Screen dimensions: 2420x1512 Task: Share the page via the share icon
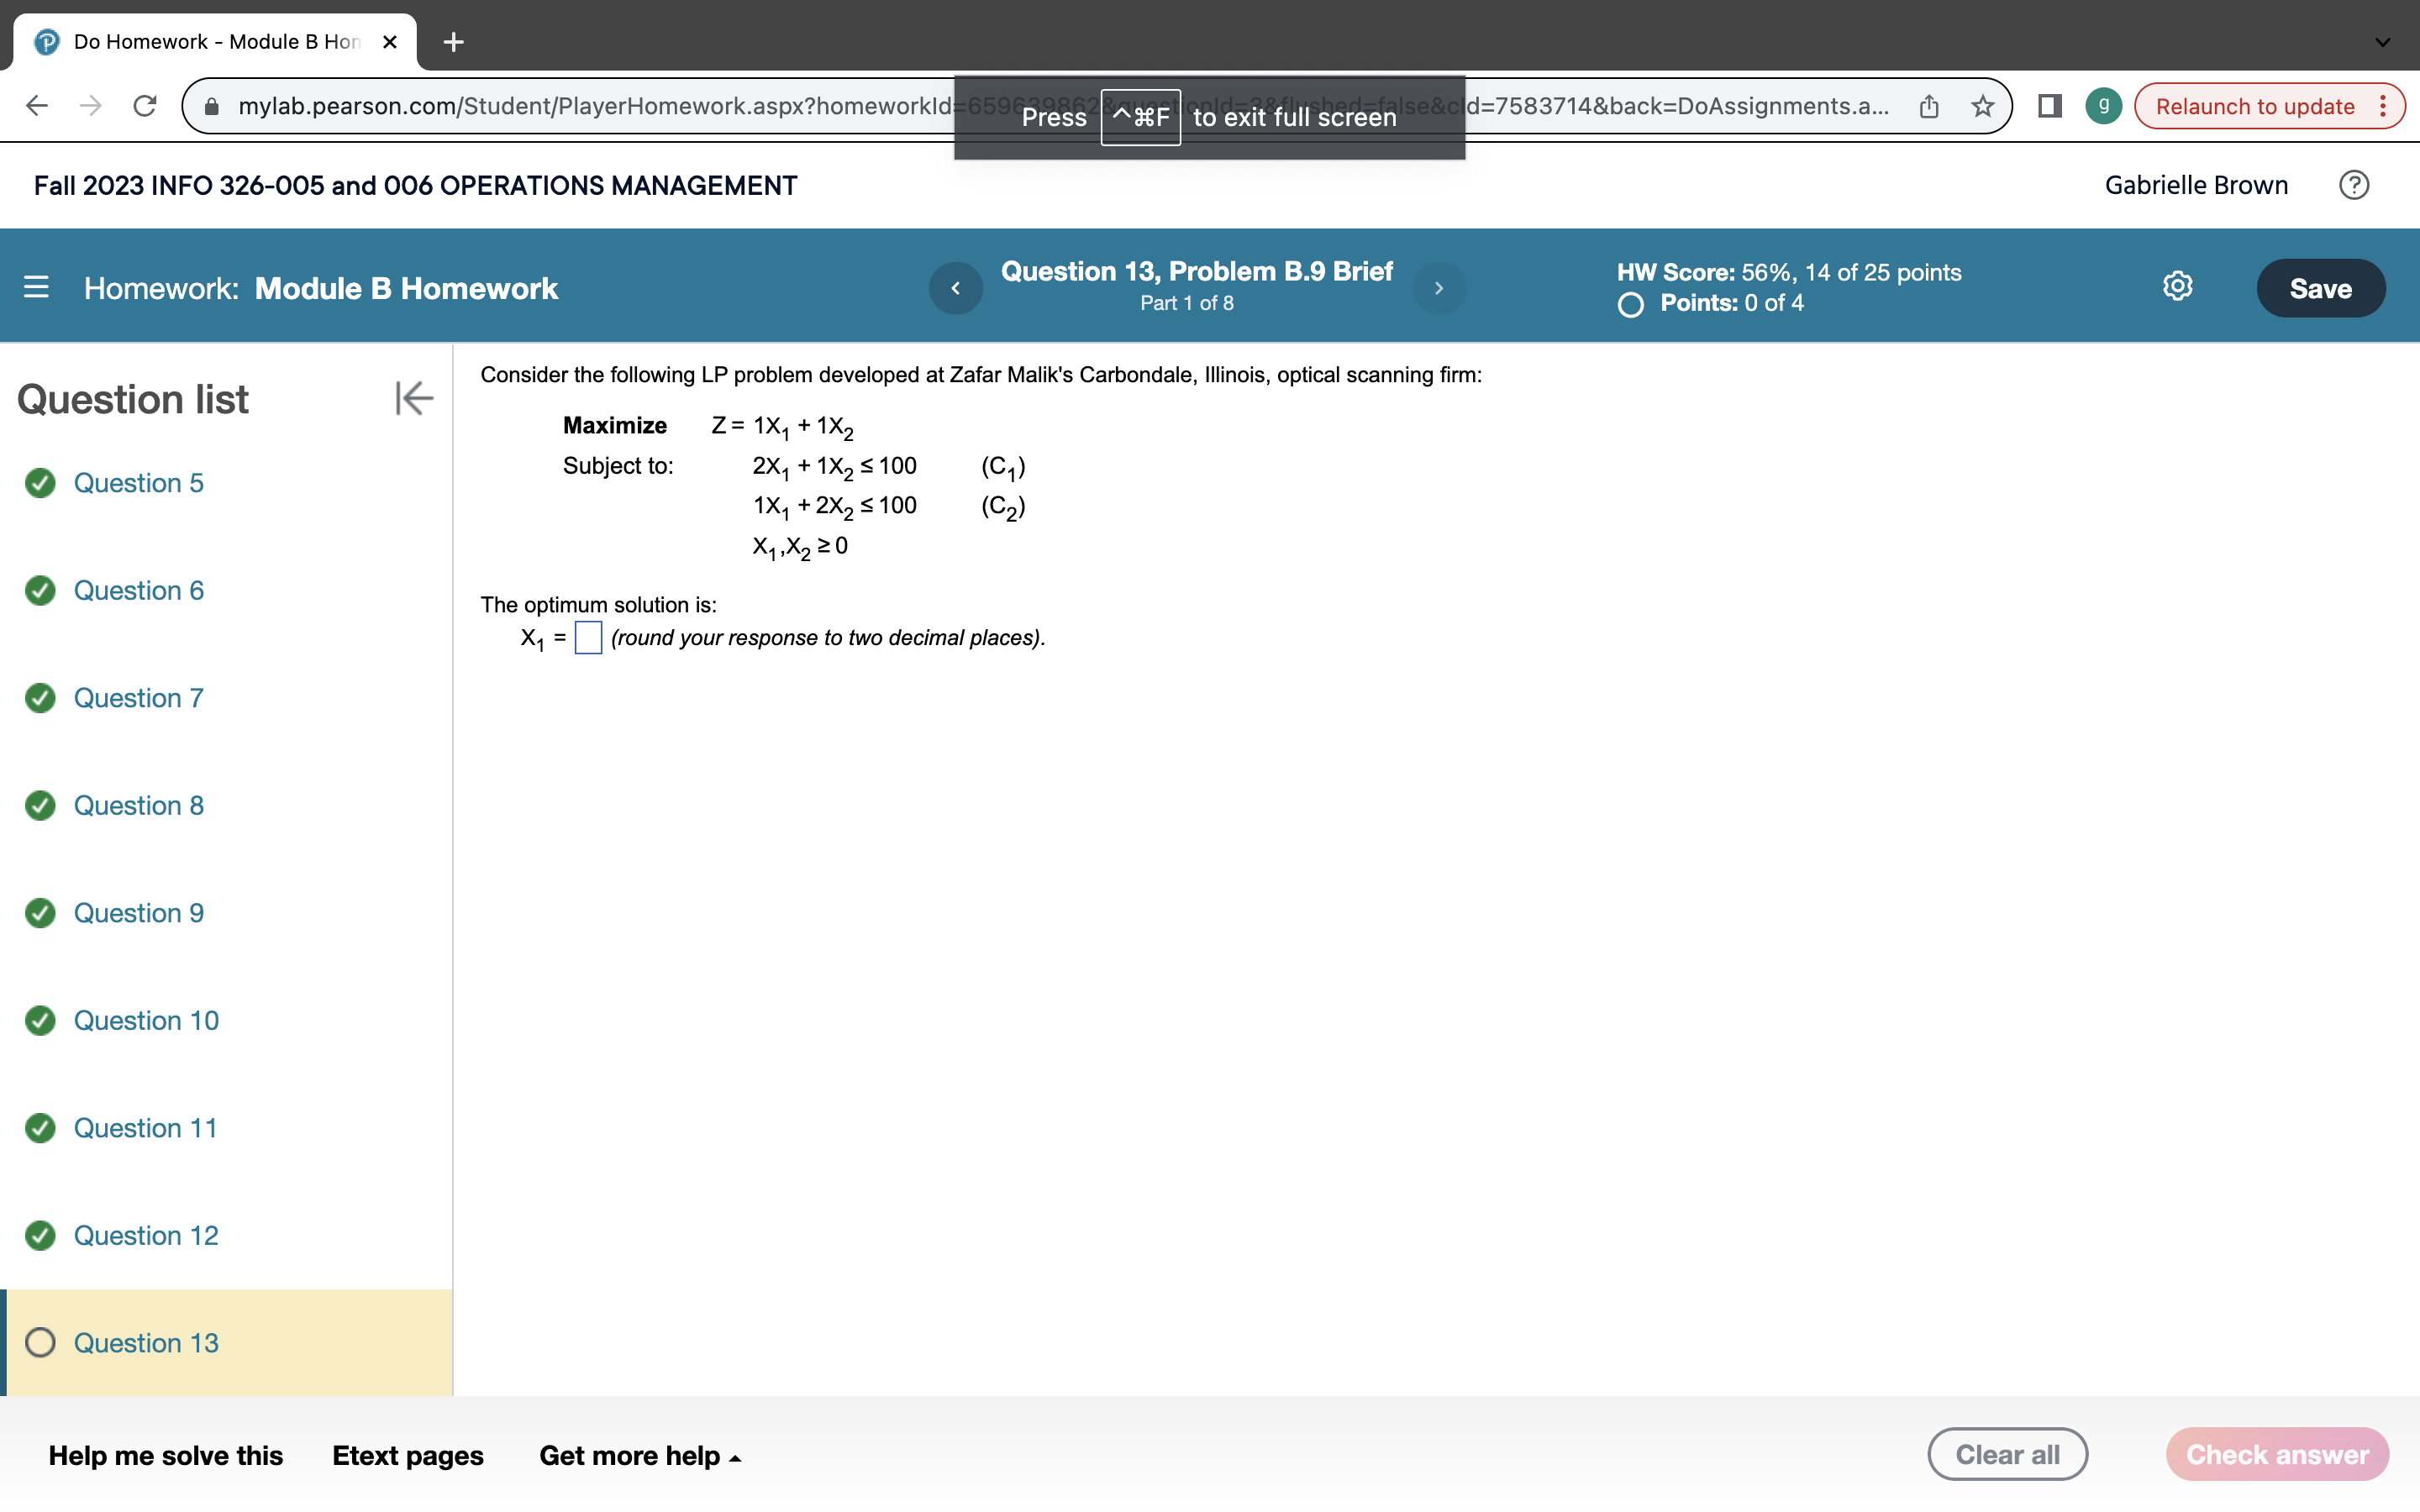pos(1928,105)
